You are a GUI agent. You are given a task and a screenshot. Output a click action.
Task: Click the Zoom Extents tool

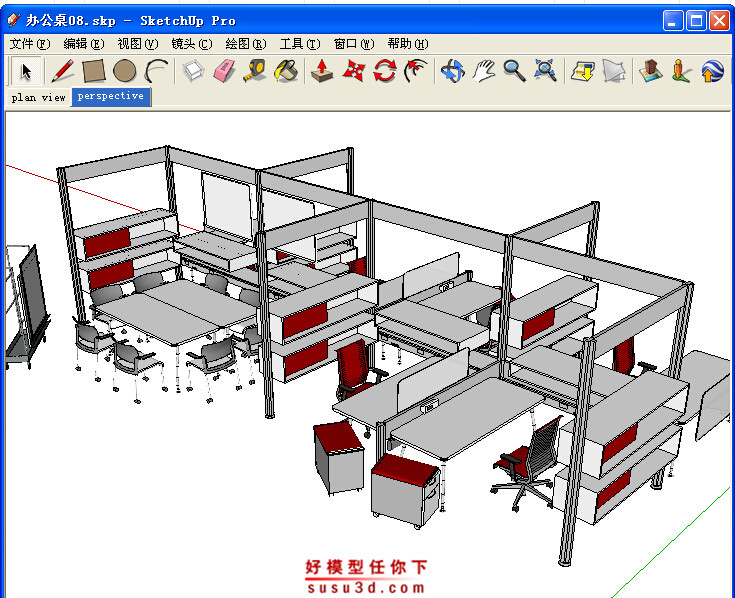click(x=546, y=71)
